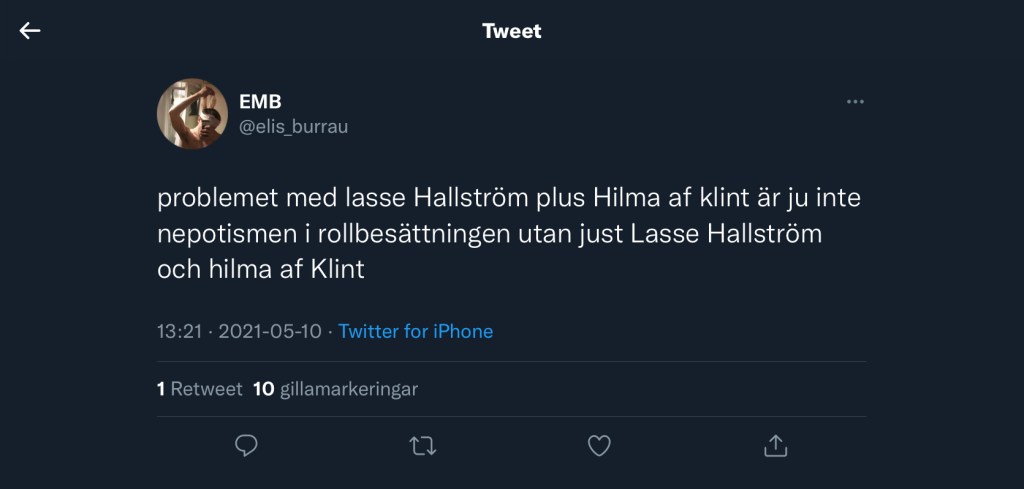Click the bold number 10 beside gillamarkeringar
Viewport: 1024px width, 489px height.
tap(264, 389)
